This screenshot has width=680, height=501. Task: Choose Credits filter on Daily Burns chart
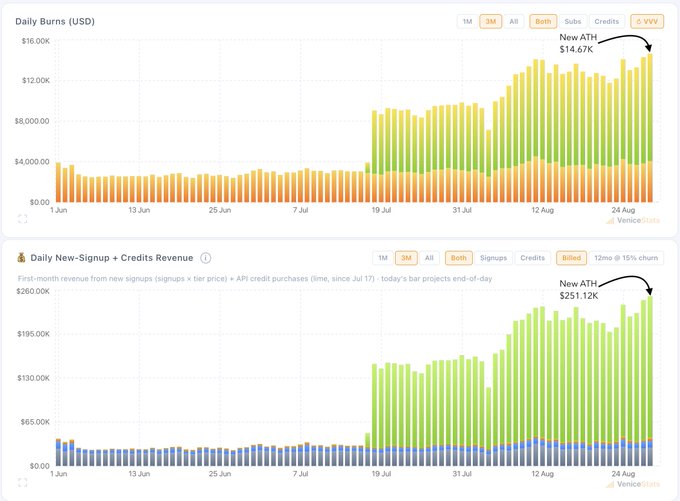606,21
